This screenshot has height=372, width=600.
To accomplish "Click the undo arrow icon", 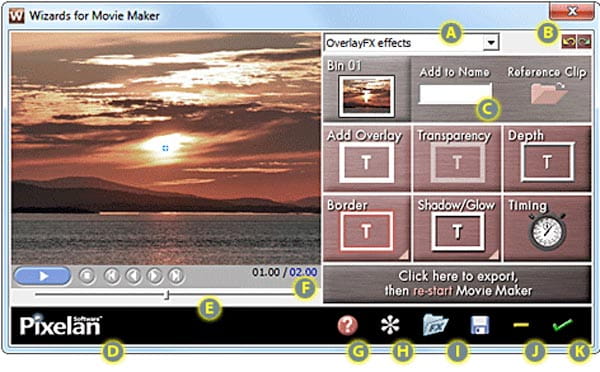I will [569, 42].
